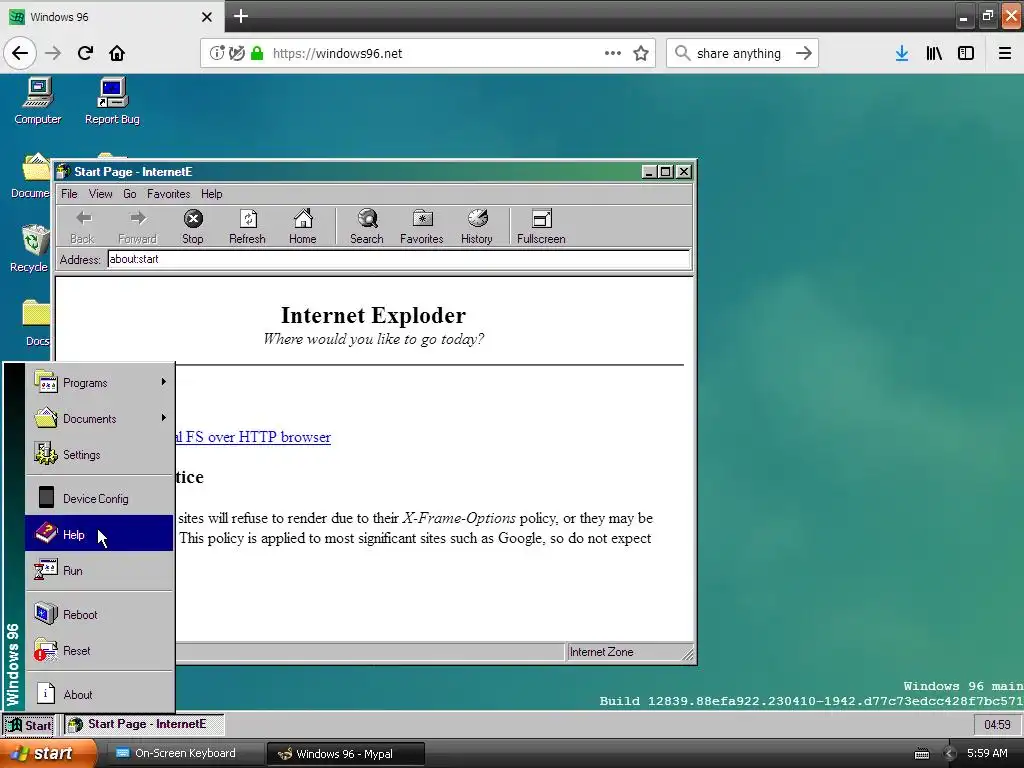Select Windows 96 - Mypal taskbar item
This screenshot has height=768, width=1024.
pyautogui.click(x=346, y=754)
